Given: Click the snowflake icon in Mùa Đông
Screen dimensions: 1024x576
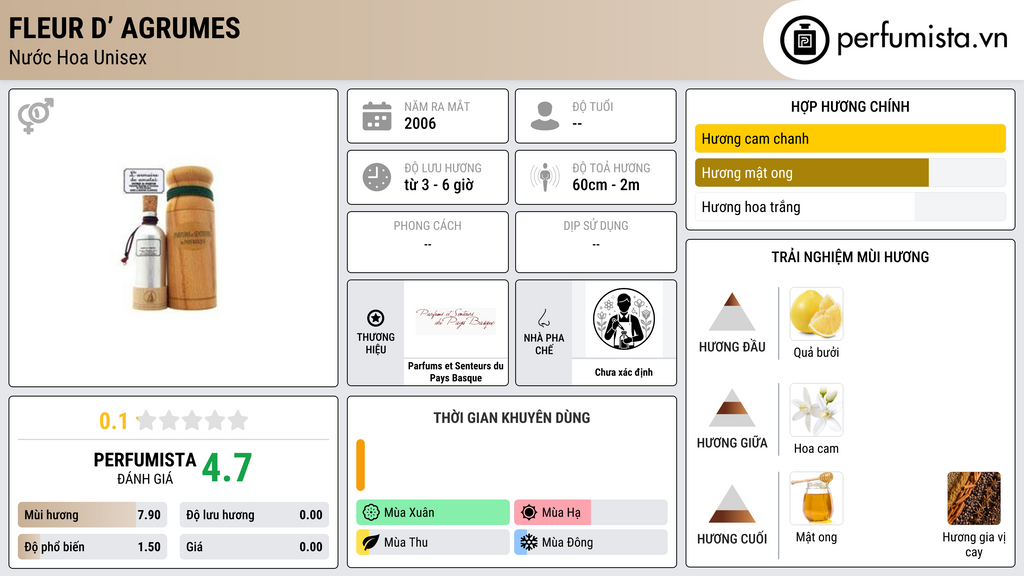Looking at the screenshot, I should pos(529,542).
